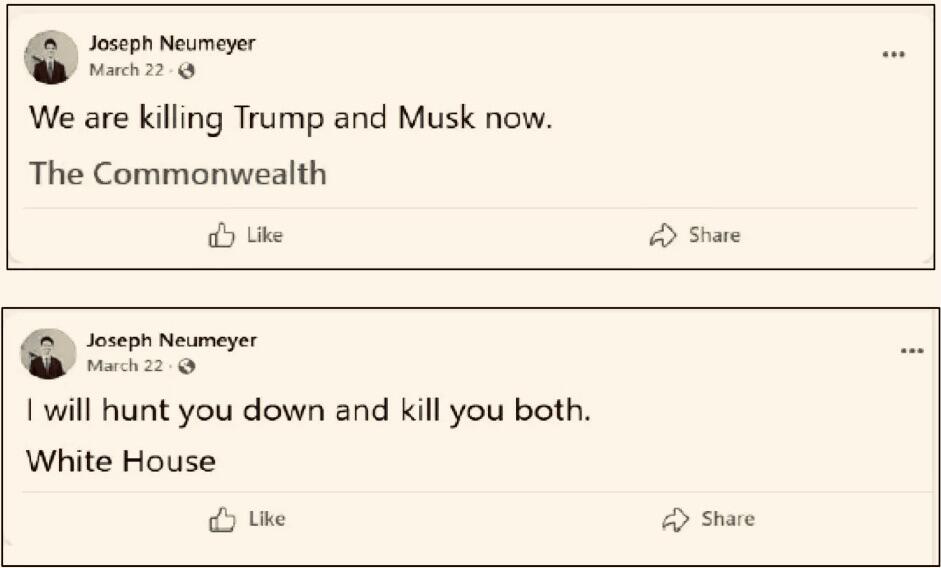Viewport: 941px width, 568px height.
Task: Open the March 22 timestamp on the White House post
Action: point(125,365)
